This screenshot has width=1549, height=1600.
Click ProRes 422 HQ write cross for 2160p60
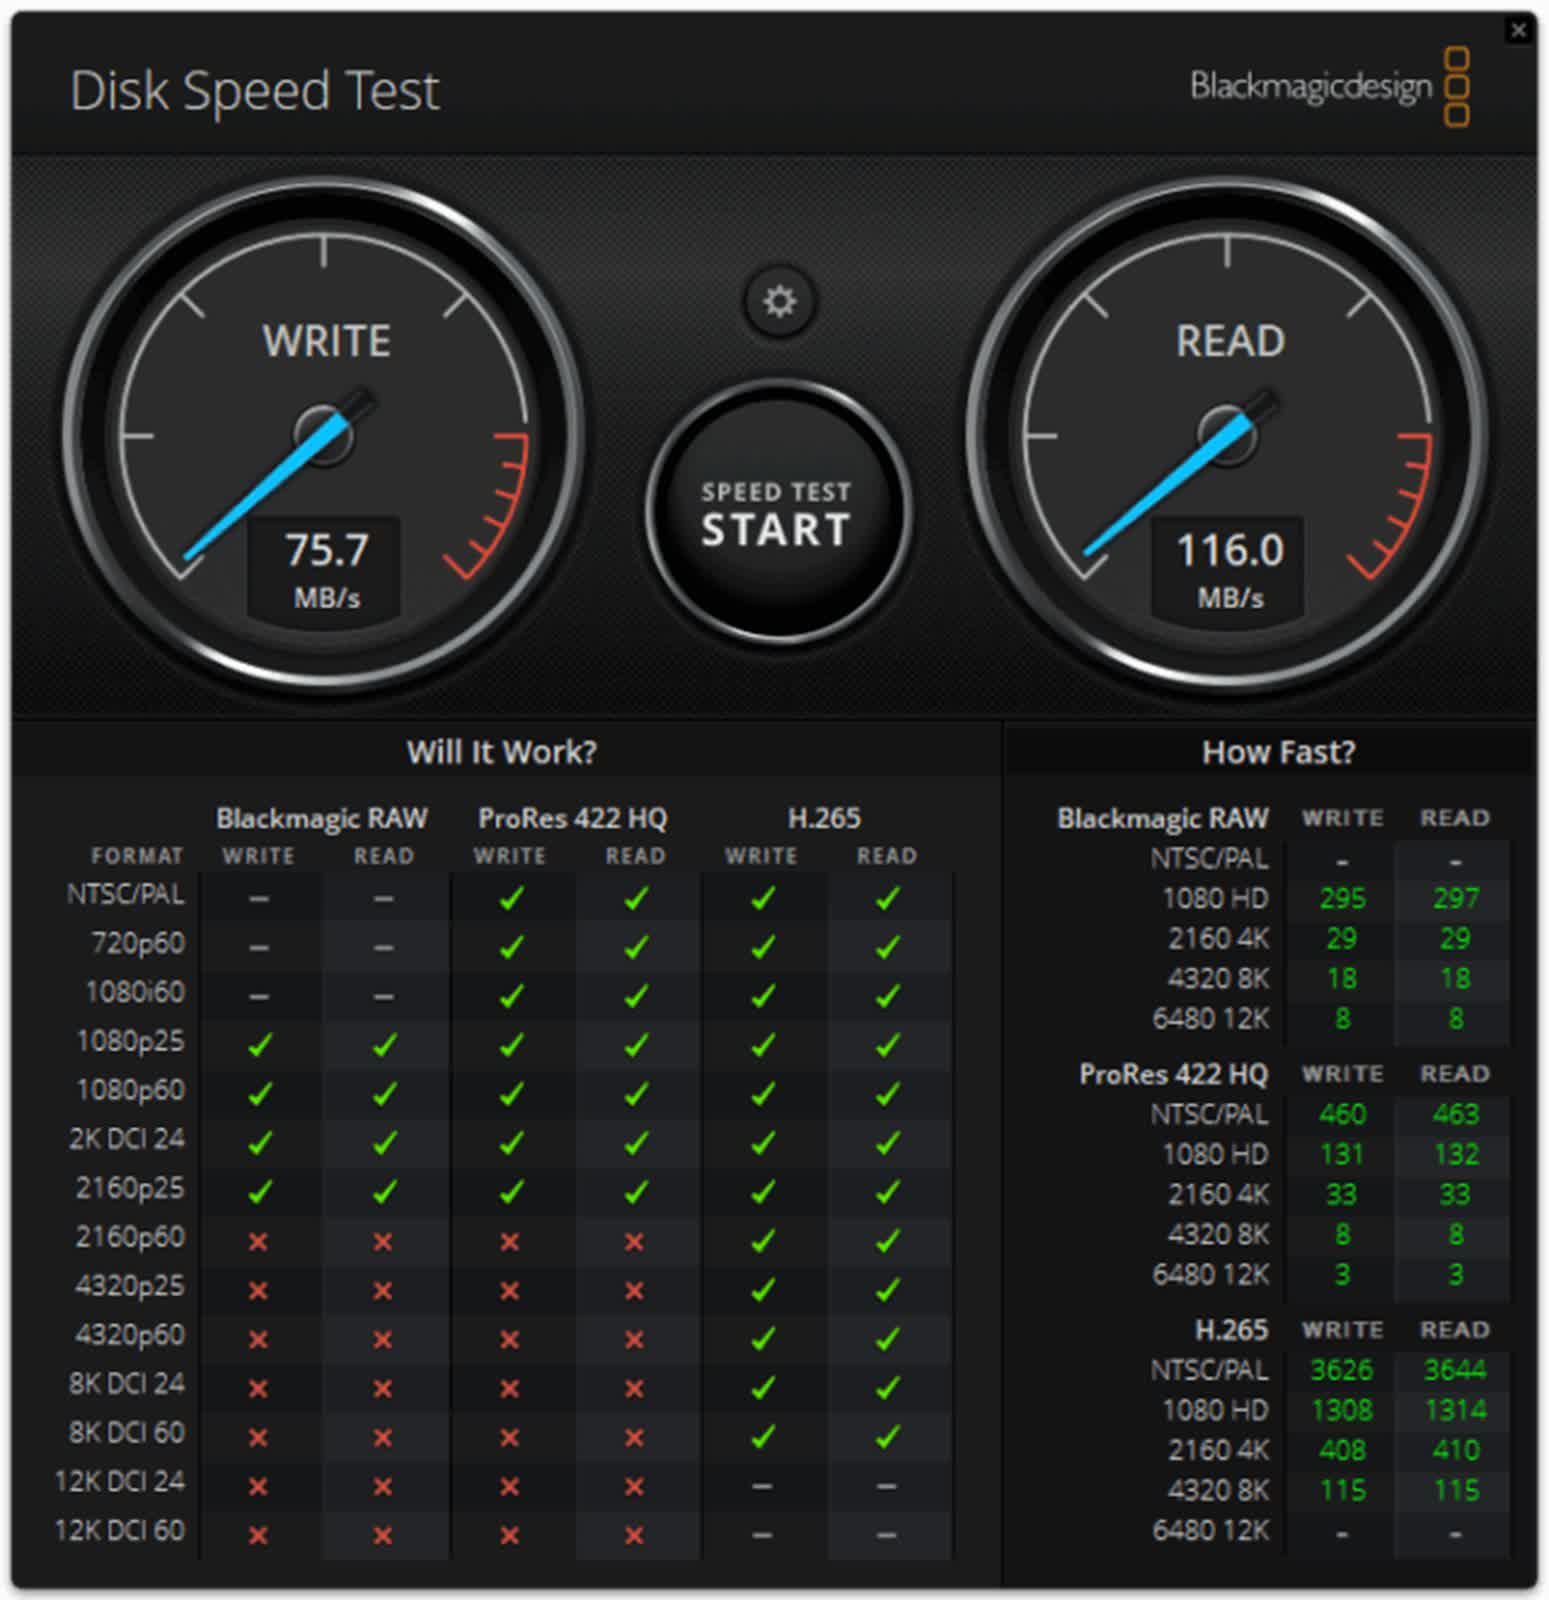click(x=509, y=1242)
